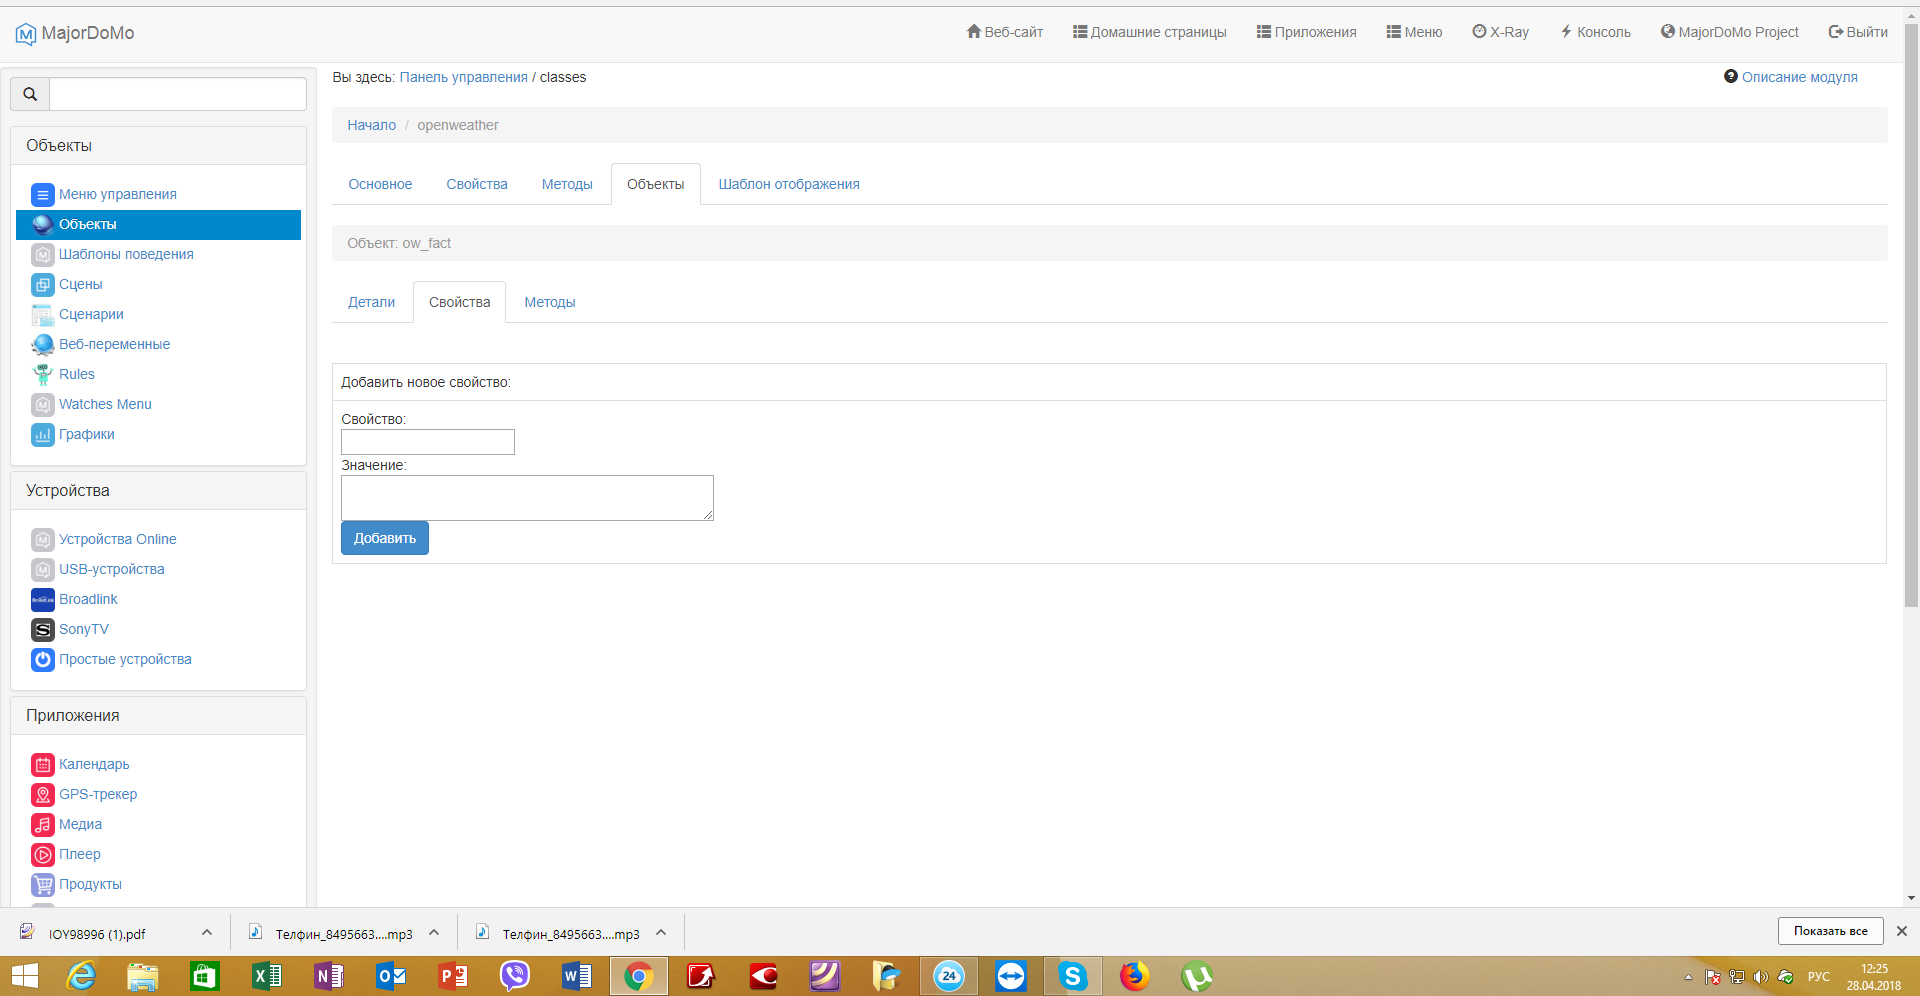Click the page vertical scrollbar thumb
Viewport: 1920px width, 996px height.
point(1911,315)
